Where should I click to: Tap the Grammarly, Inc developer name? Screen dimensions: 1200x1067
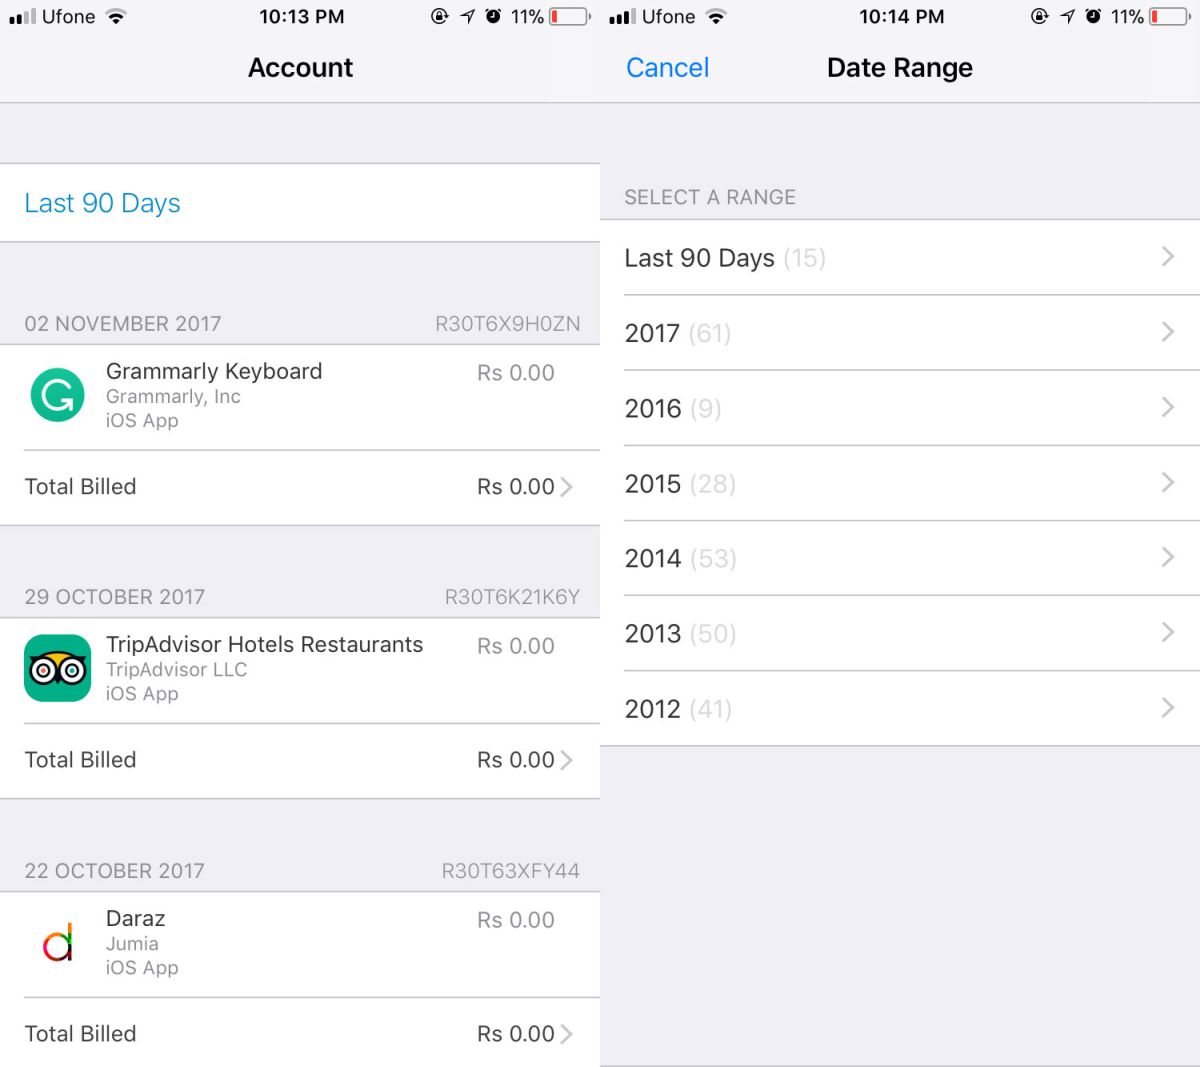tap(173, 397)
